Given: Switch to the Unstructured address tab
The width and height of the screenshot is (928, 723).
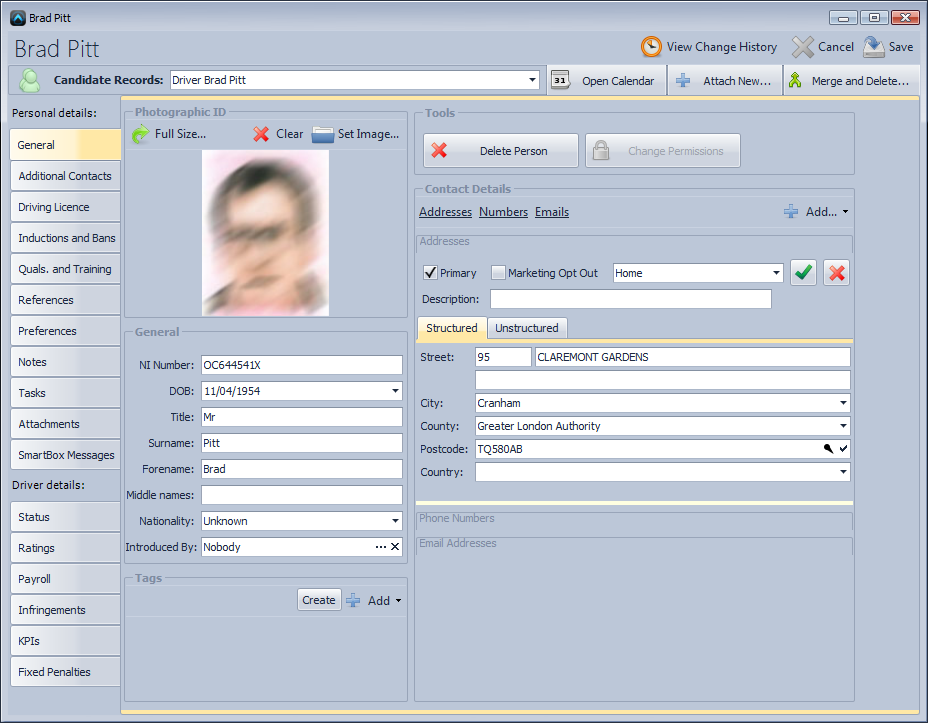Looking at the screenshot, I should tap(527, 328).
